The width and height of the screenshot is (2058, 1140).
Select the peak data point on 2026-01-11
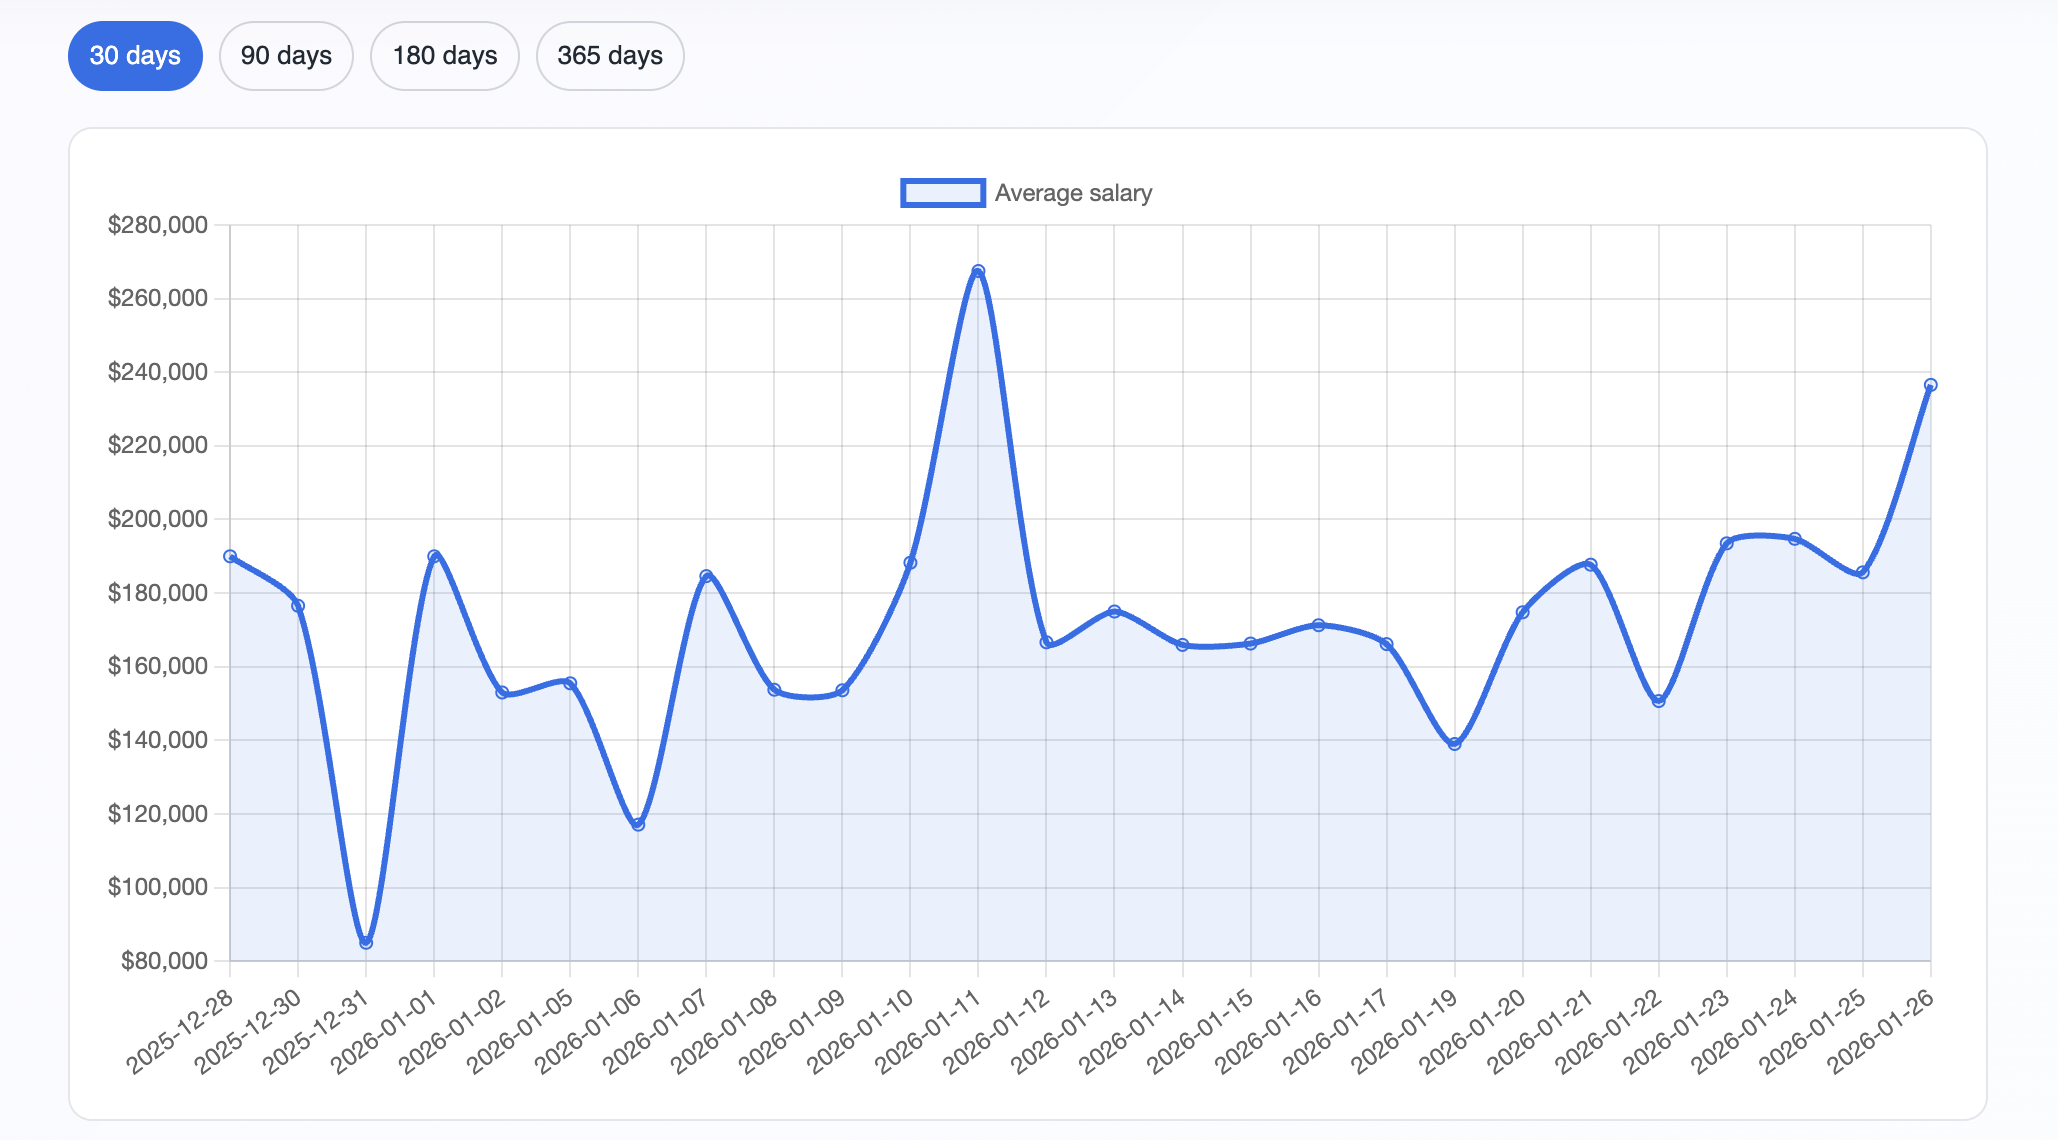tap(977, 270)
